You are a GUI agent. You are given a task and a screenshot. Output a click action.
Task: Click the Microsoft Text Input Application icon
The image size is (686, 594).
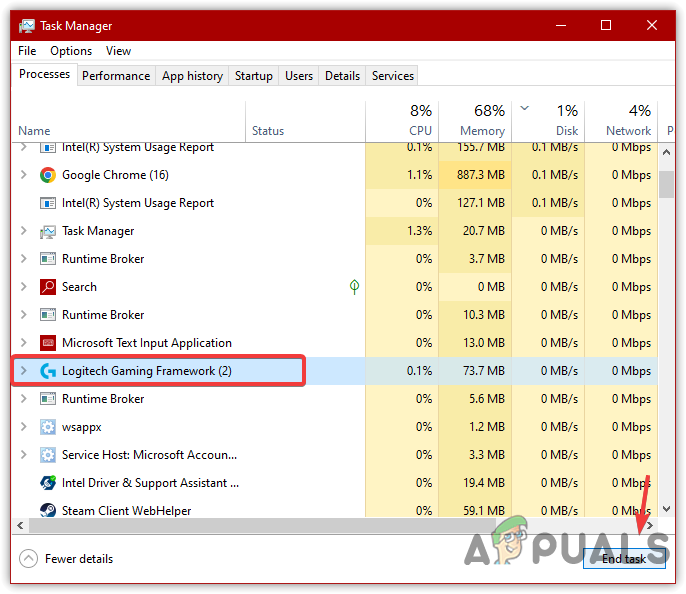[48, 343]
